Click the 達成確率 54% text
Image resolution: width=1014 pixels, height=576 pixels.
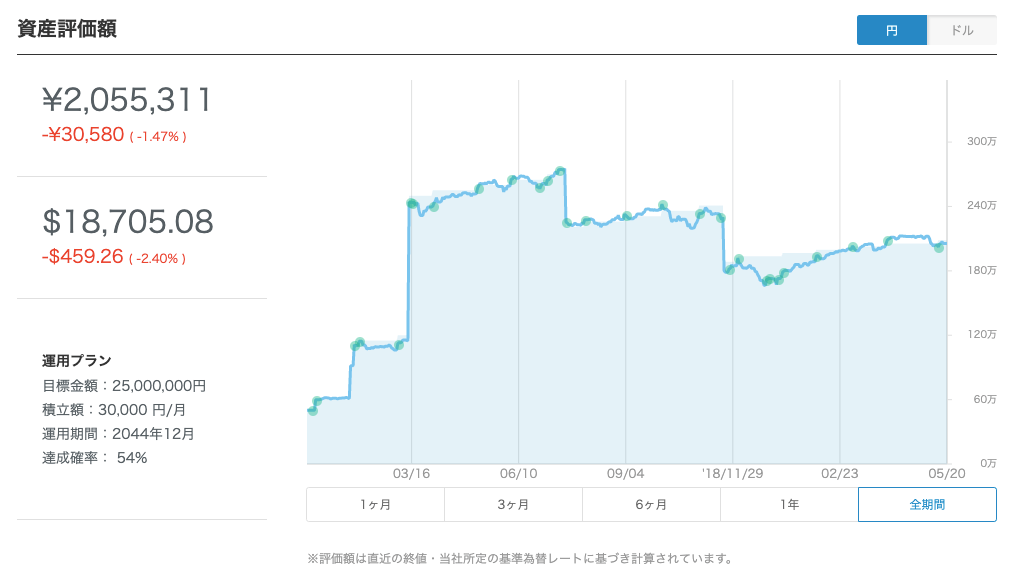click(x=94, y=458)
